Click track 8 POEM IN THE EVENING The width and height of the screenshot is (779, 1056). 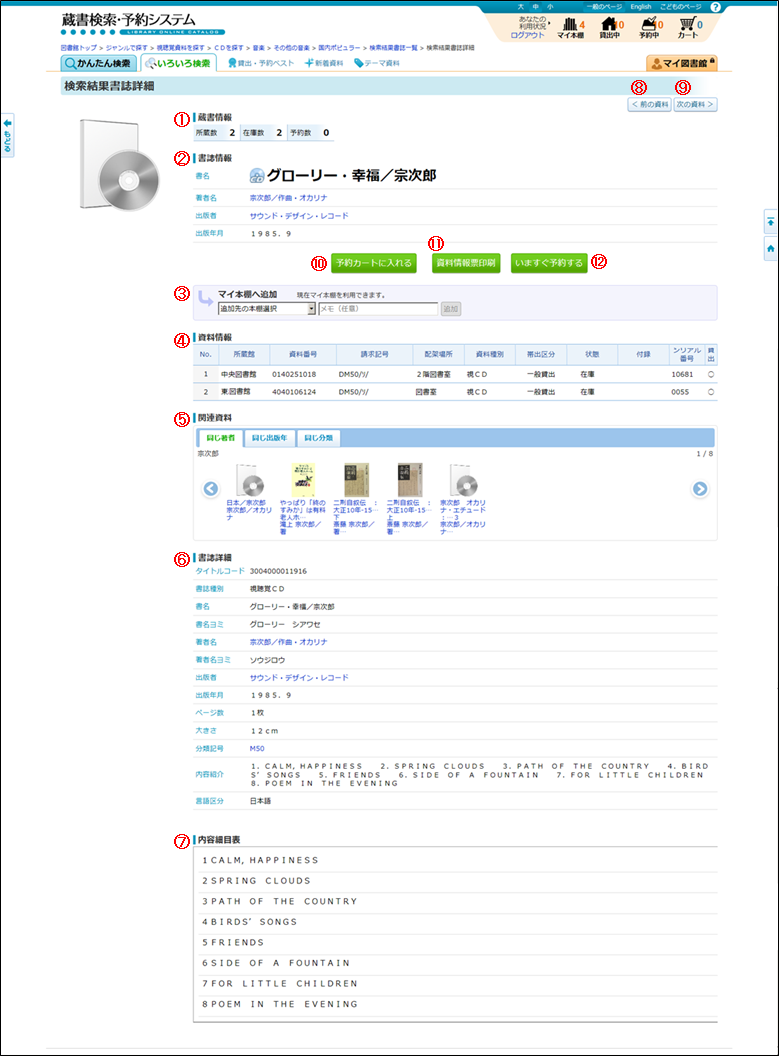click(280, 1004)
